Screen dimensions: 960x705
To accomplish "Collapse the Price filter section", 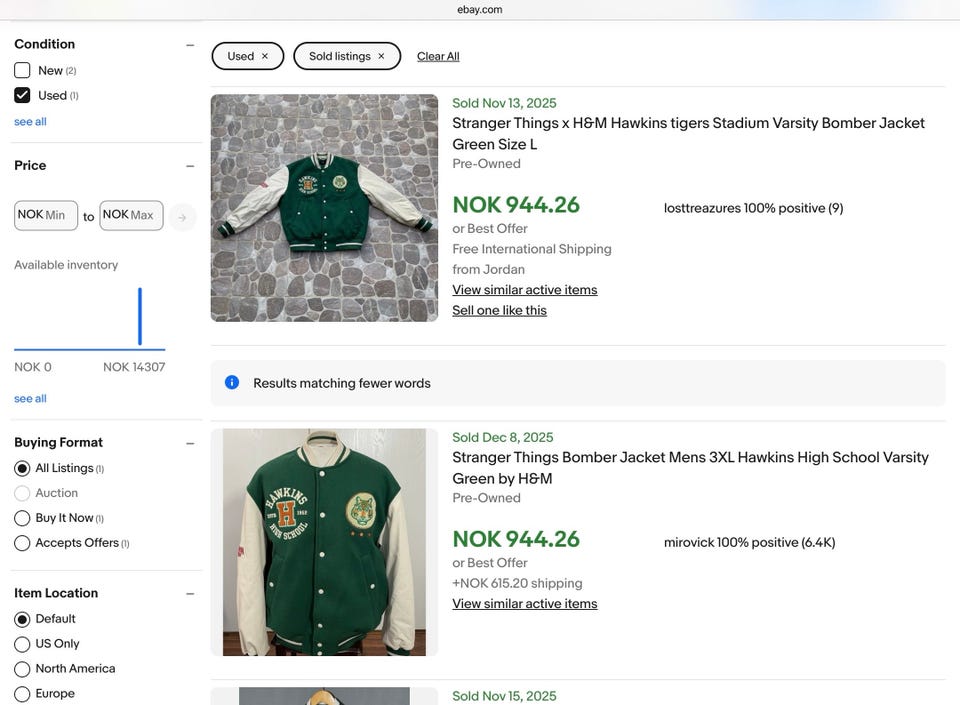I will coord(190,166).
